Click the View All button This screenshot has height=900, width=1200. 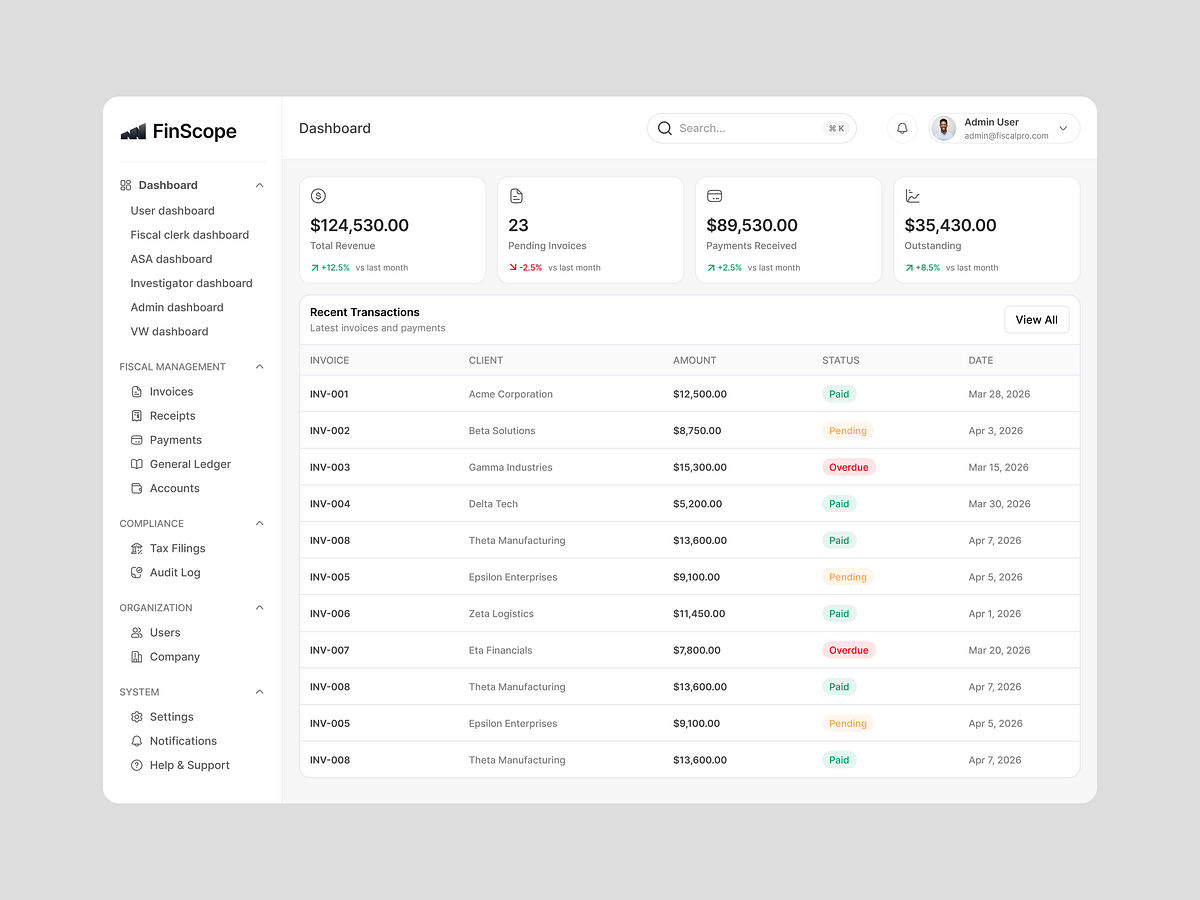coord(1037,320)
